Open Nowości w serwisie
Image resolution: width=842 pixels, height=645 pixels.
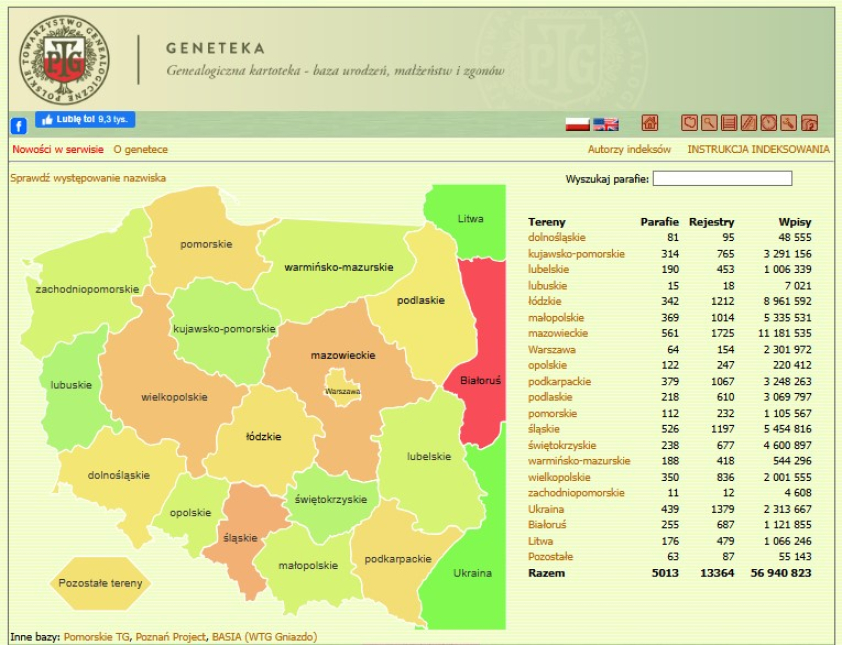tap(58, 149)
